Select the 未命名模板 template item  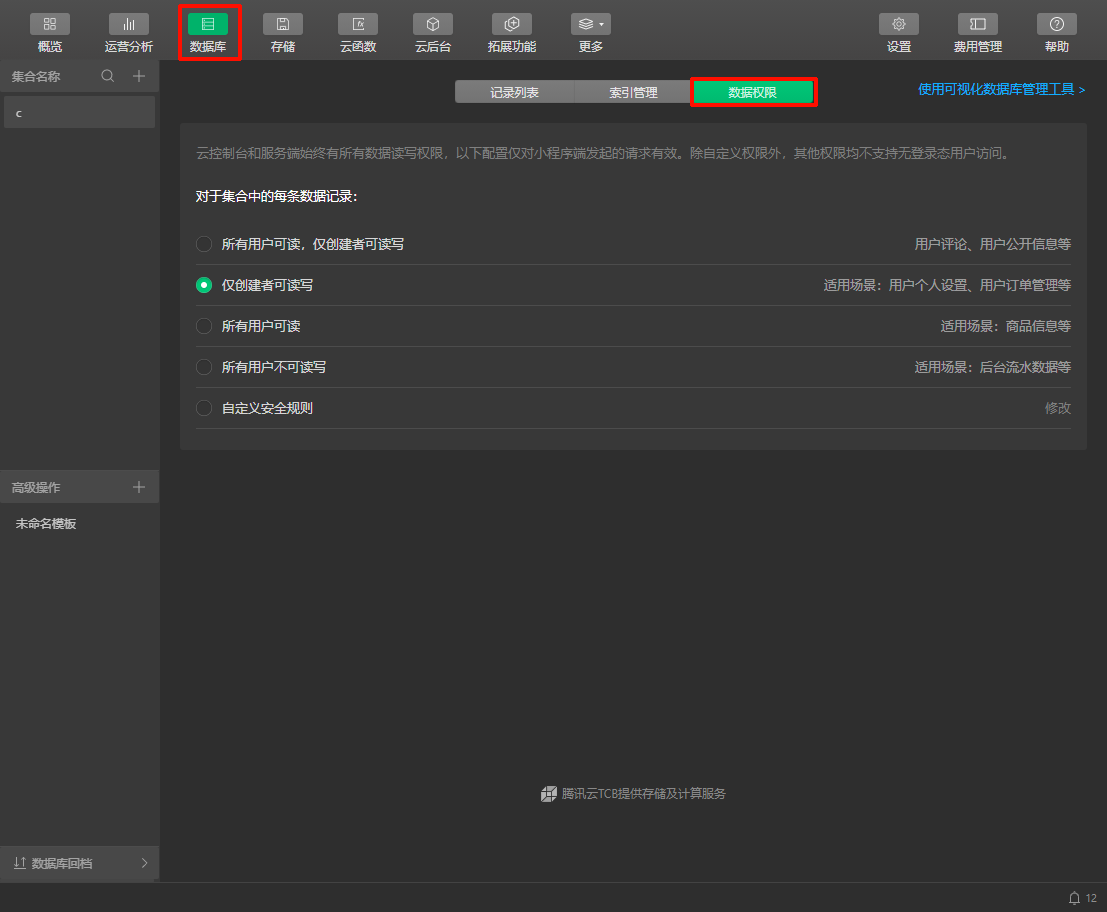pyautogui.click(x=46, y=524)
